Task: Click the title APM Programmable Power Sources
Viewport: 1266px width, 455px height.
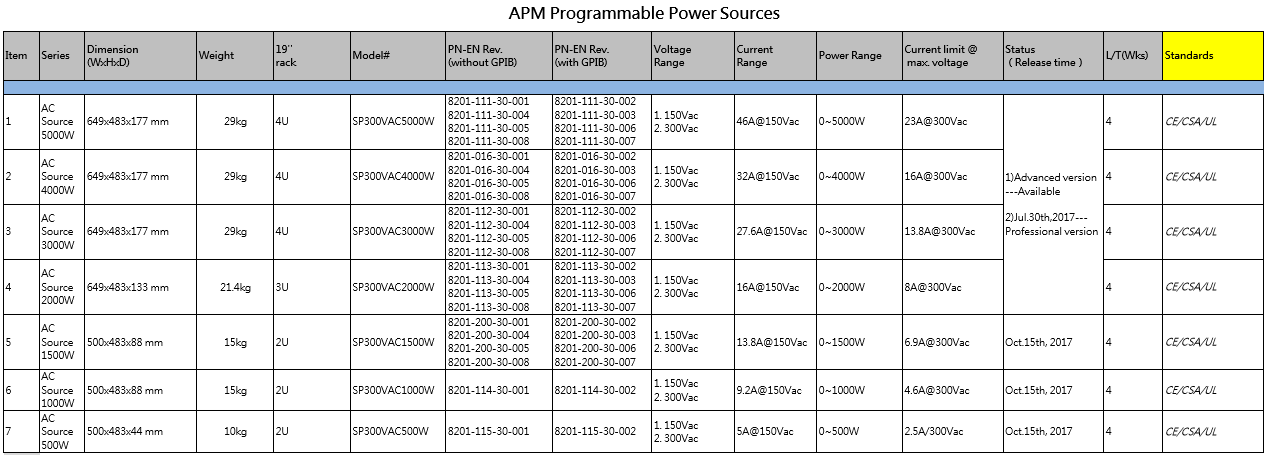Action: (x=644, y=13)
